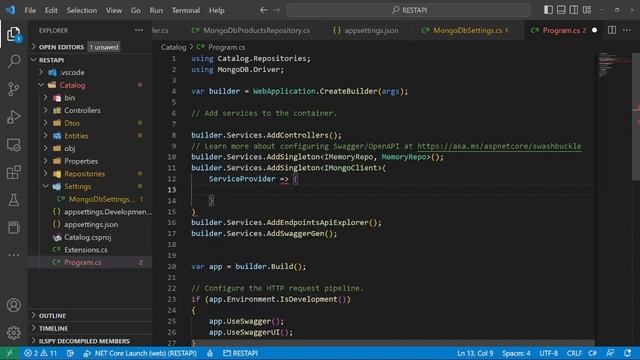Open the Run and Debug view

pyautogui.click(x=14, y=117)
